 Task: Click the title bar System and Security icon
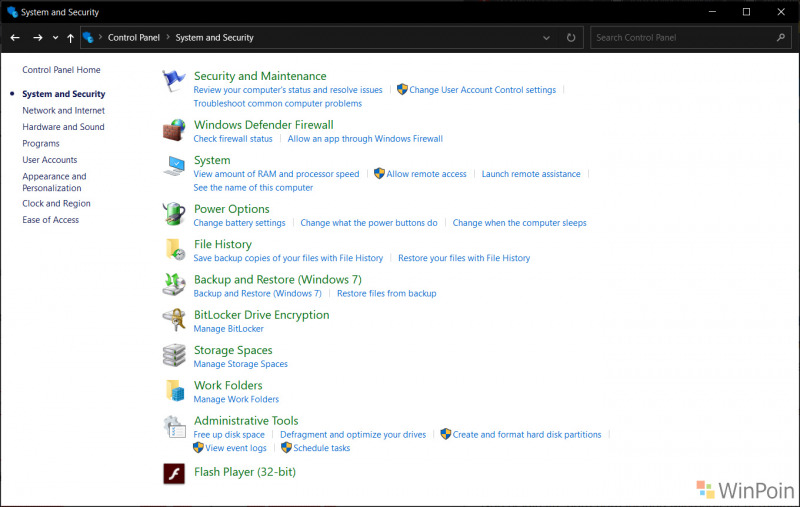(12, 12)
